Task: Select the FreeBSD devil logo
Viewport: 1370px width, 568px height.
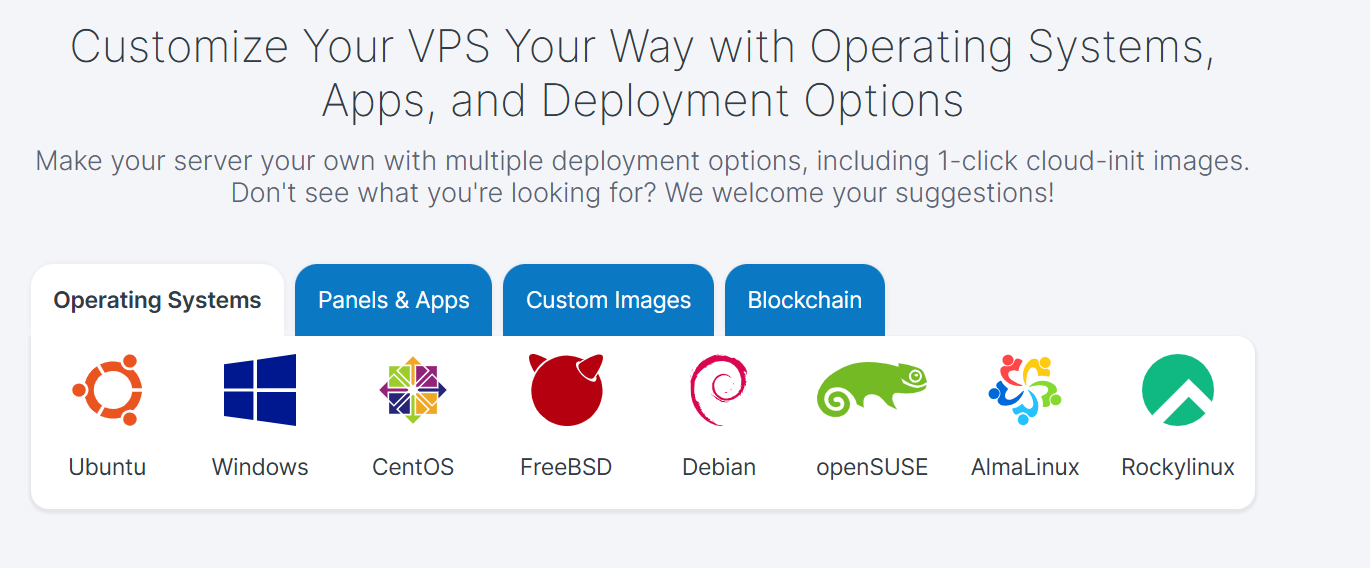Action: coord(566,390)
